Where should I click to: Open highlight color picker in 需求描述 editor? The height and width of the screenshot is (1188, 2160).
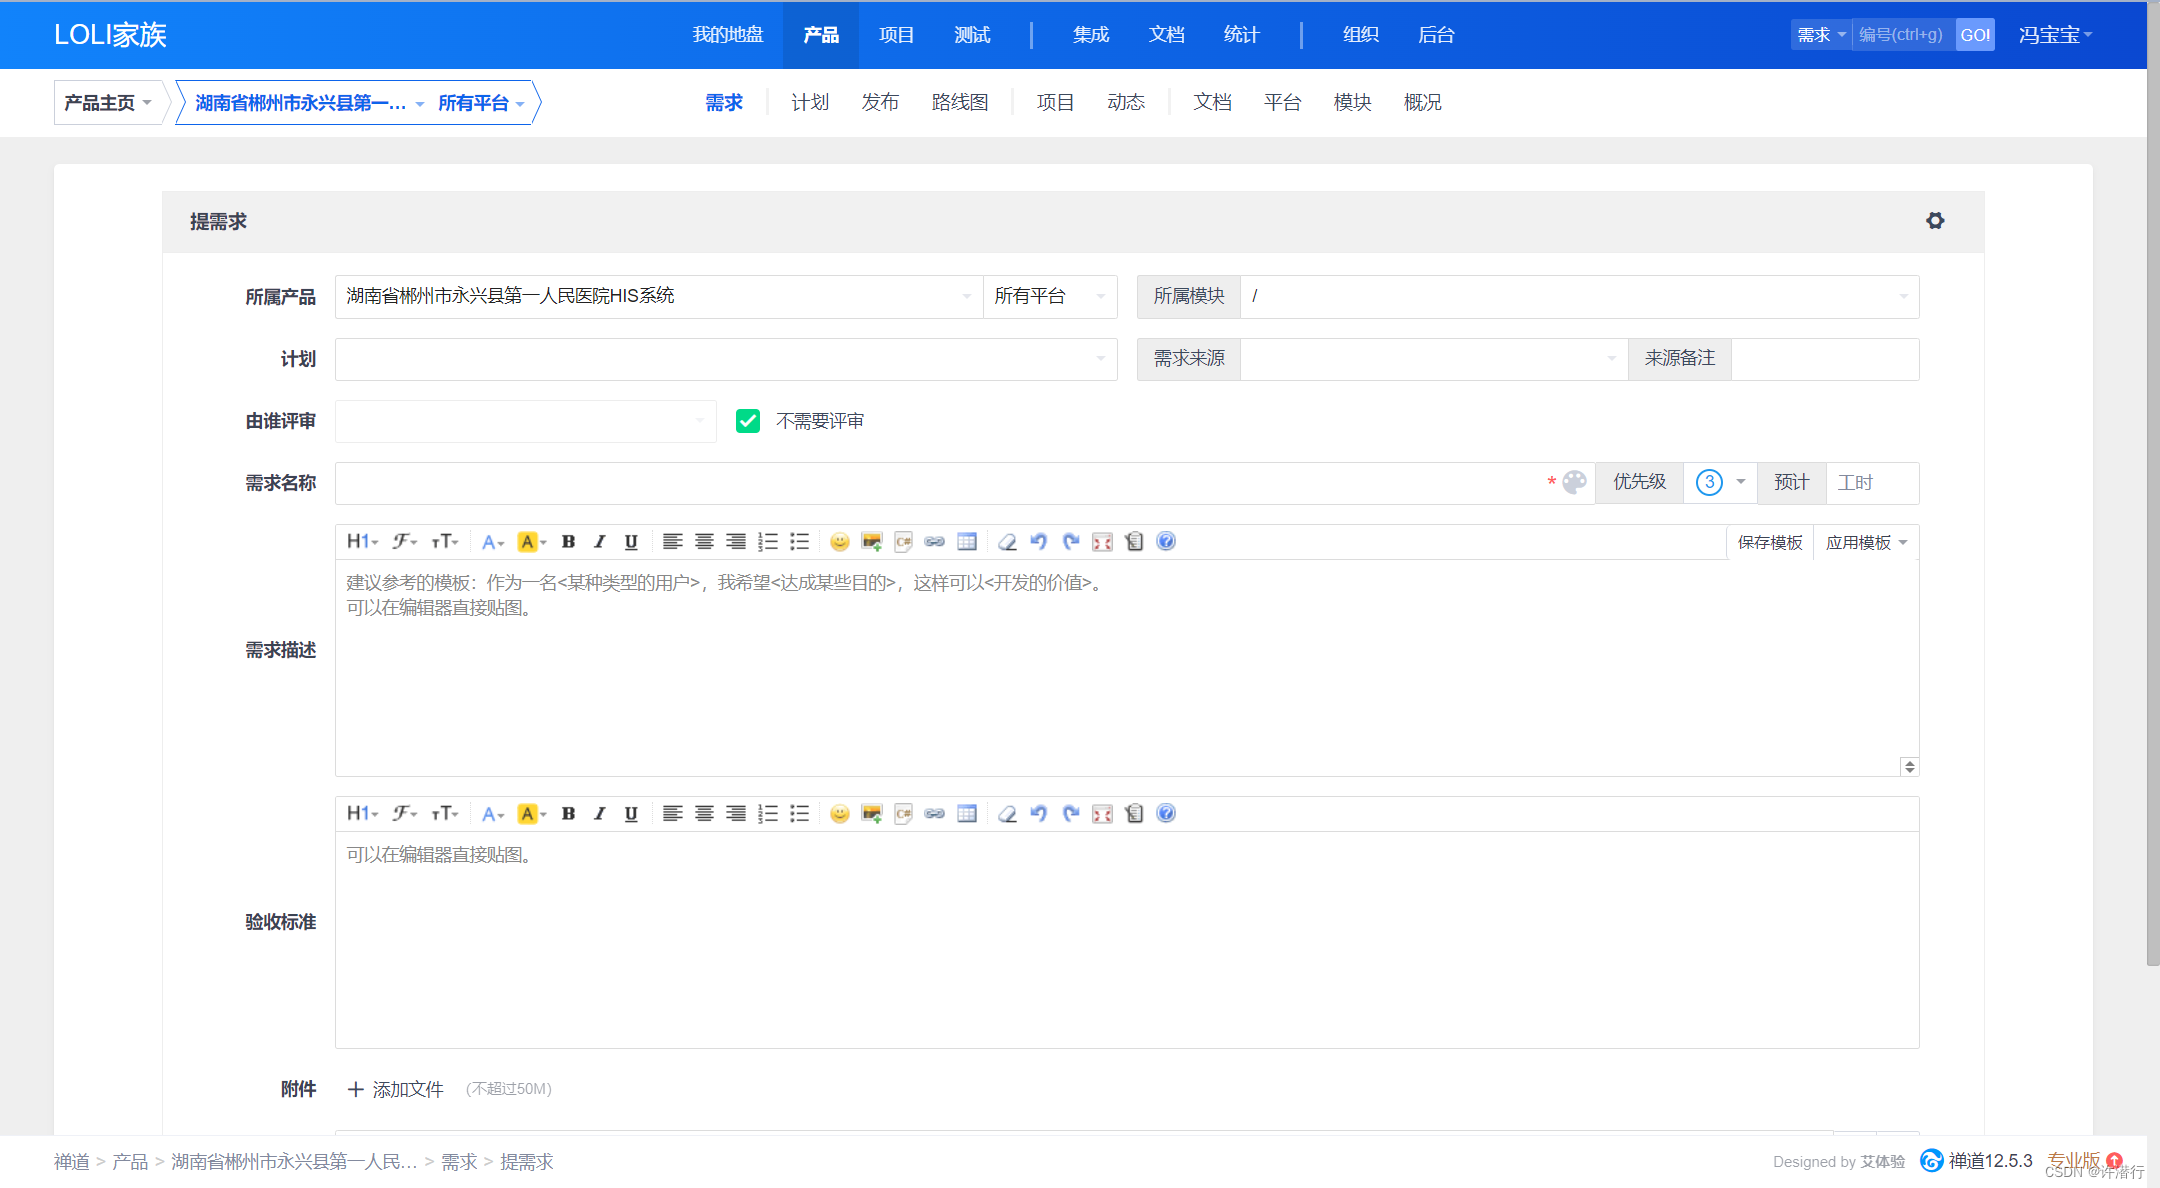point(532,541)
